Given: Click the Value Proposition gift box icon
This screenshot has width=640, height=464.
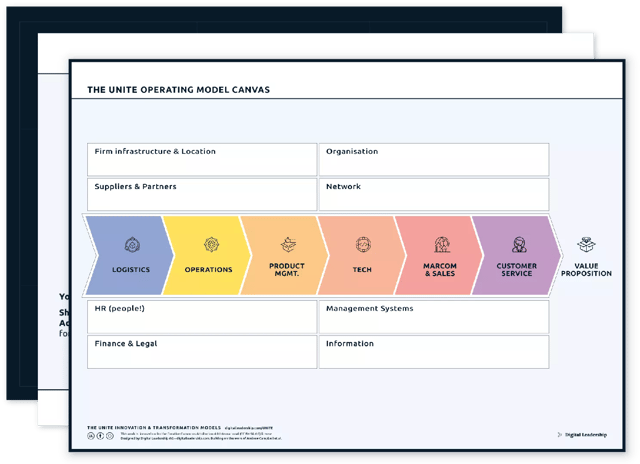Looking at the screenshot, I should point(586,244).
